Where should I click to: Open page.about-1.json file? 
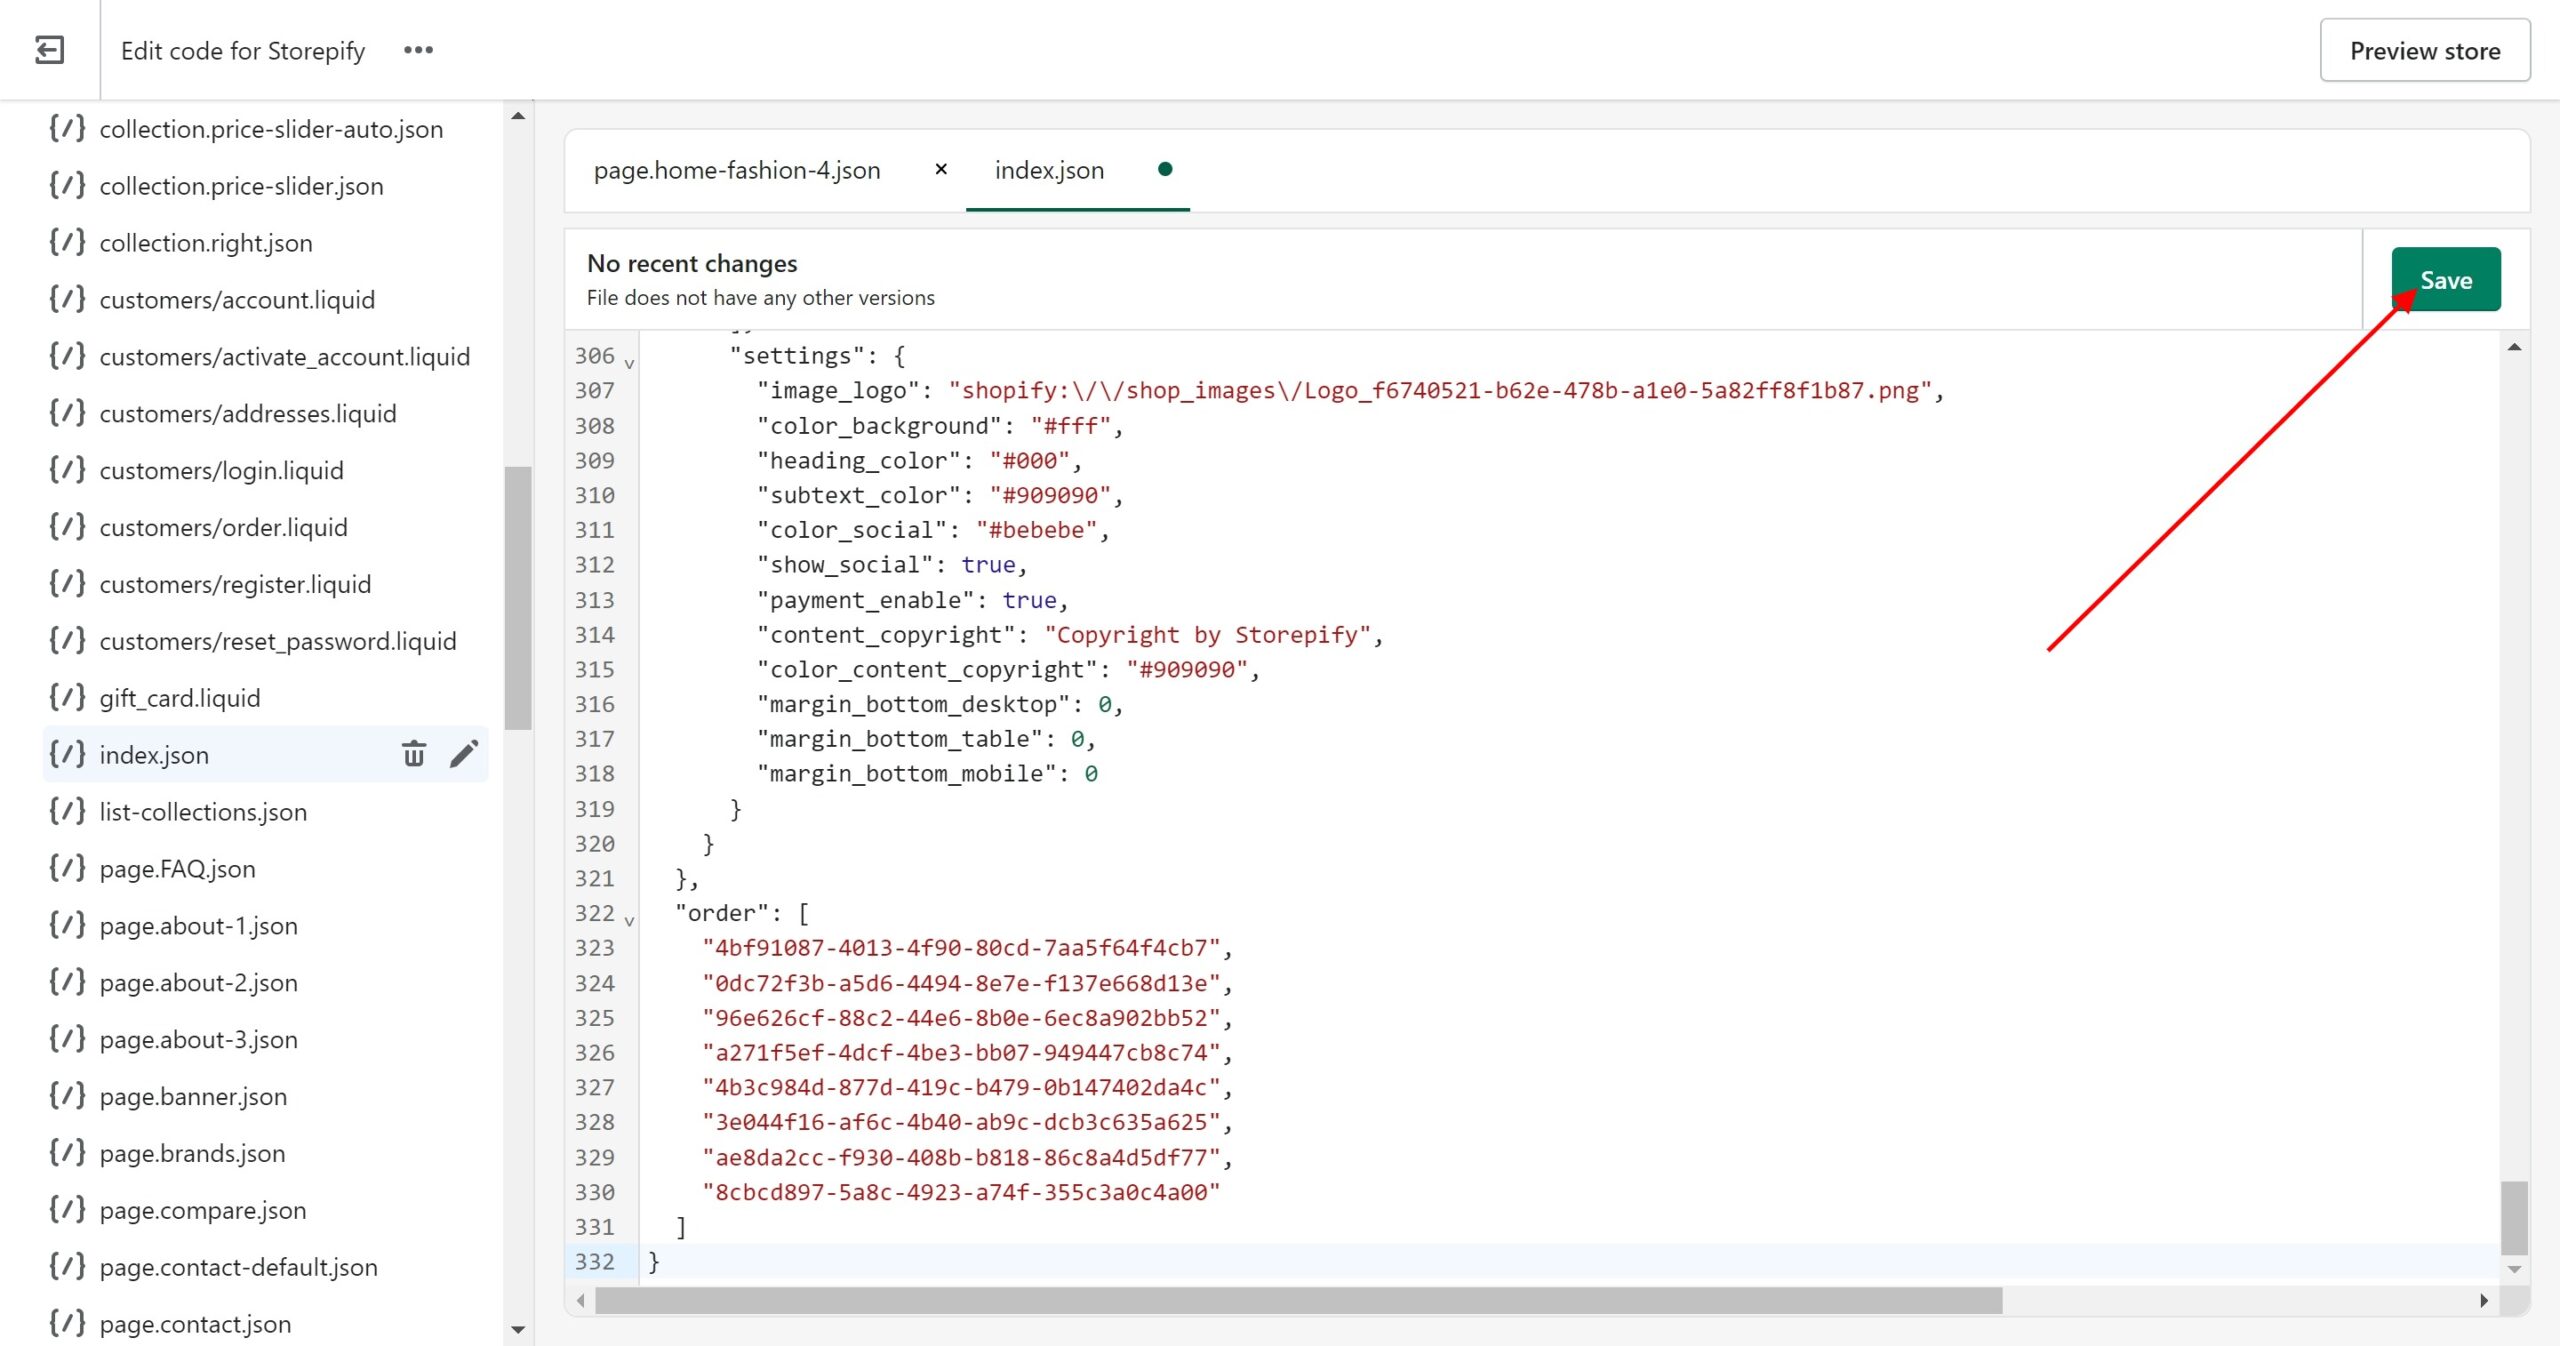(x=198, y=926)
